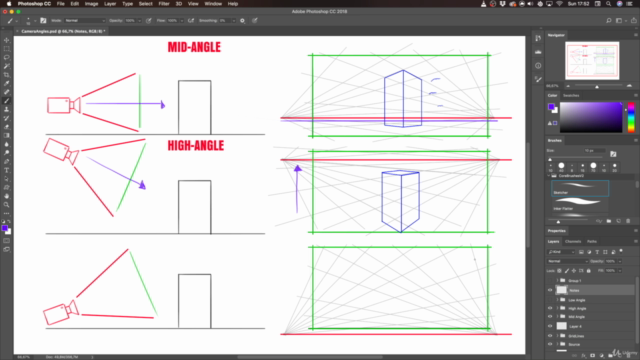
Task: Filter layers by type (T icon)
Action: [597, 252]
